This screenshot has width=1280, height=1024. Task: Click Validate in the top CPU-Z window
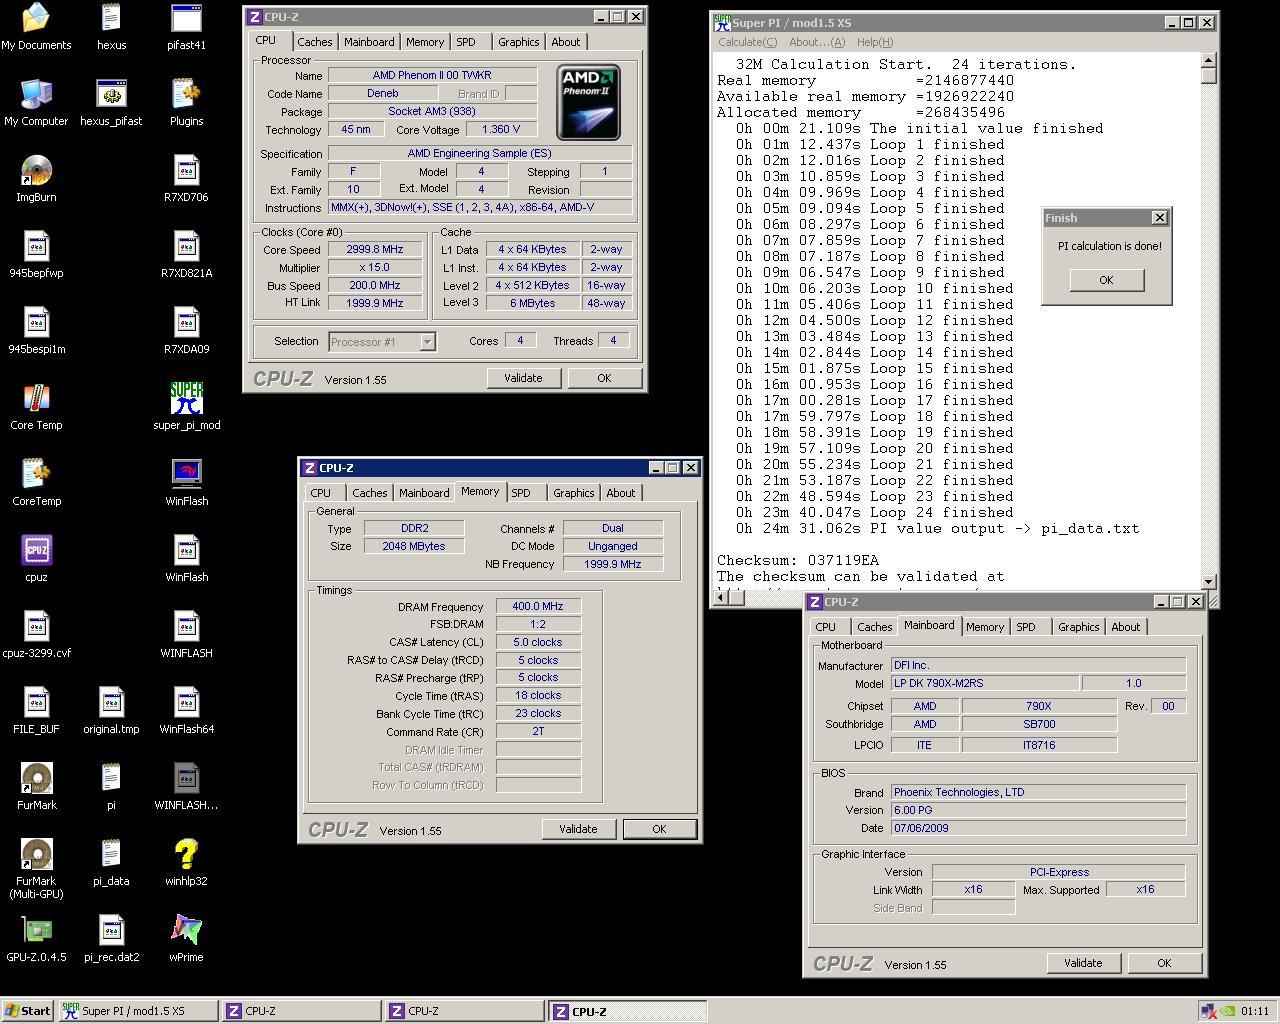click(523, 378)
